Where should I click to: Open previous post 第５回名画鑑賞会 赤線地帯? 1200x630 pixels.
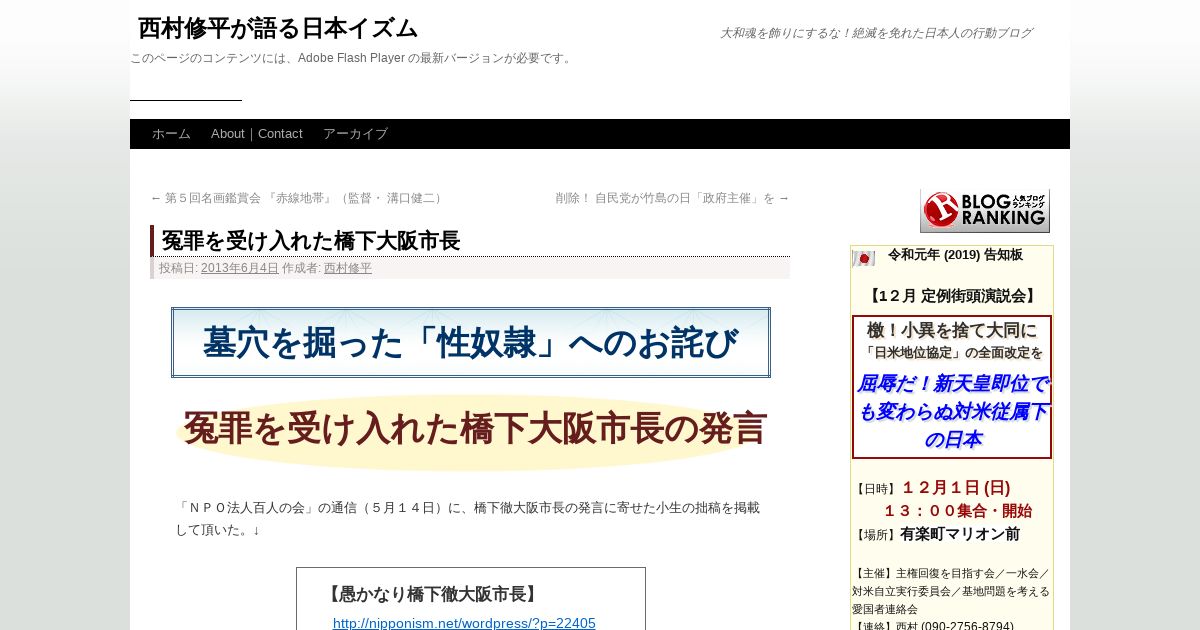point(298,198)
